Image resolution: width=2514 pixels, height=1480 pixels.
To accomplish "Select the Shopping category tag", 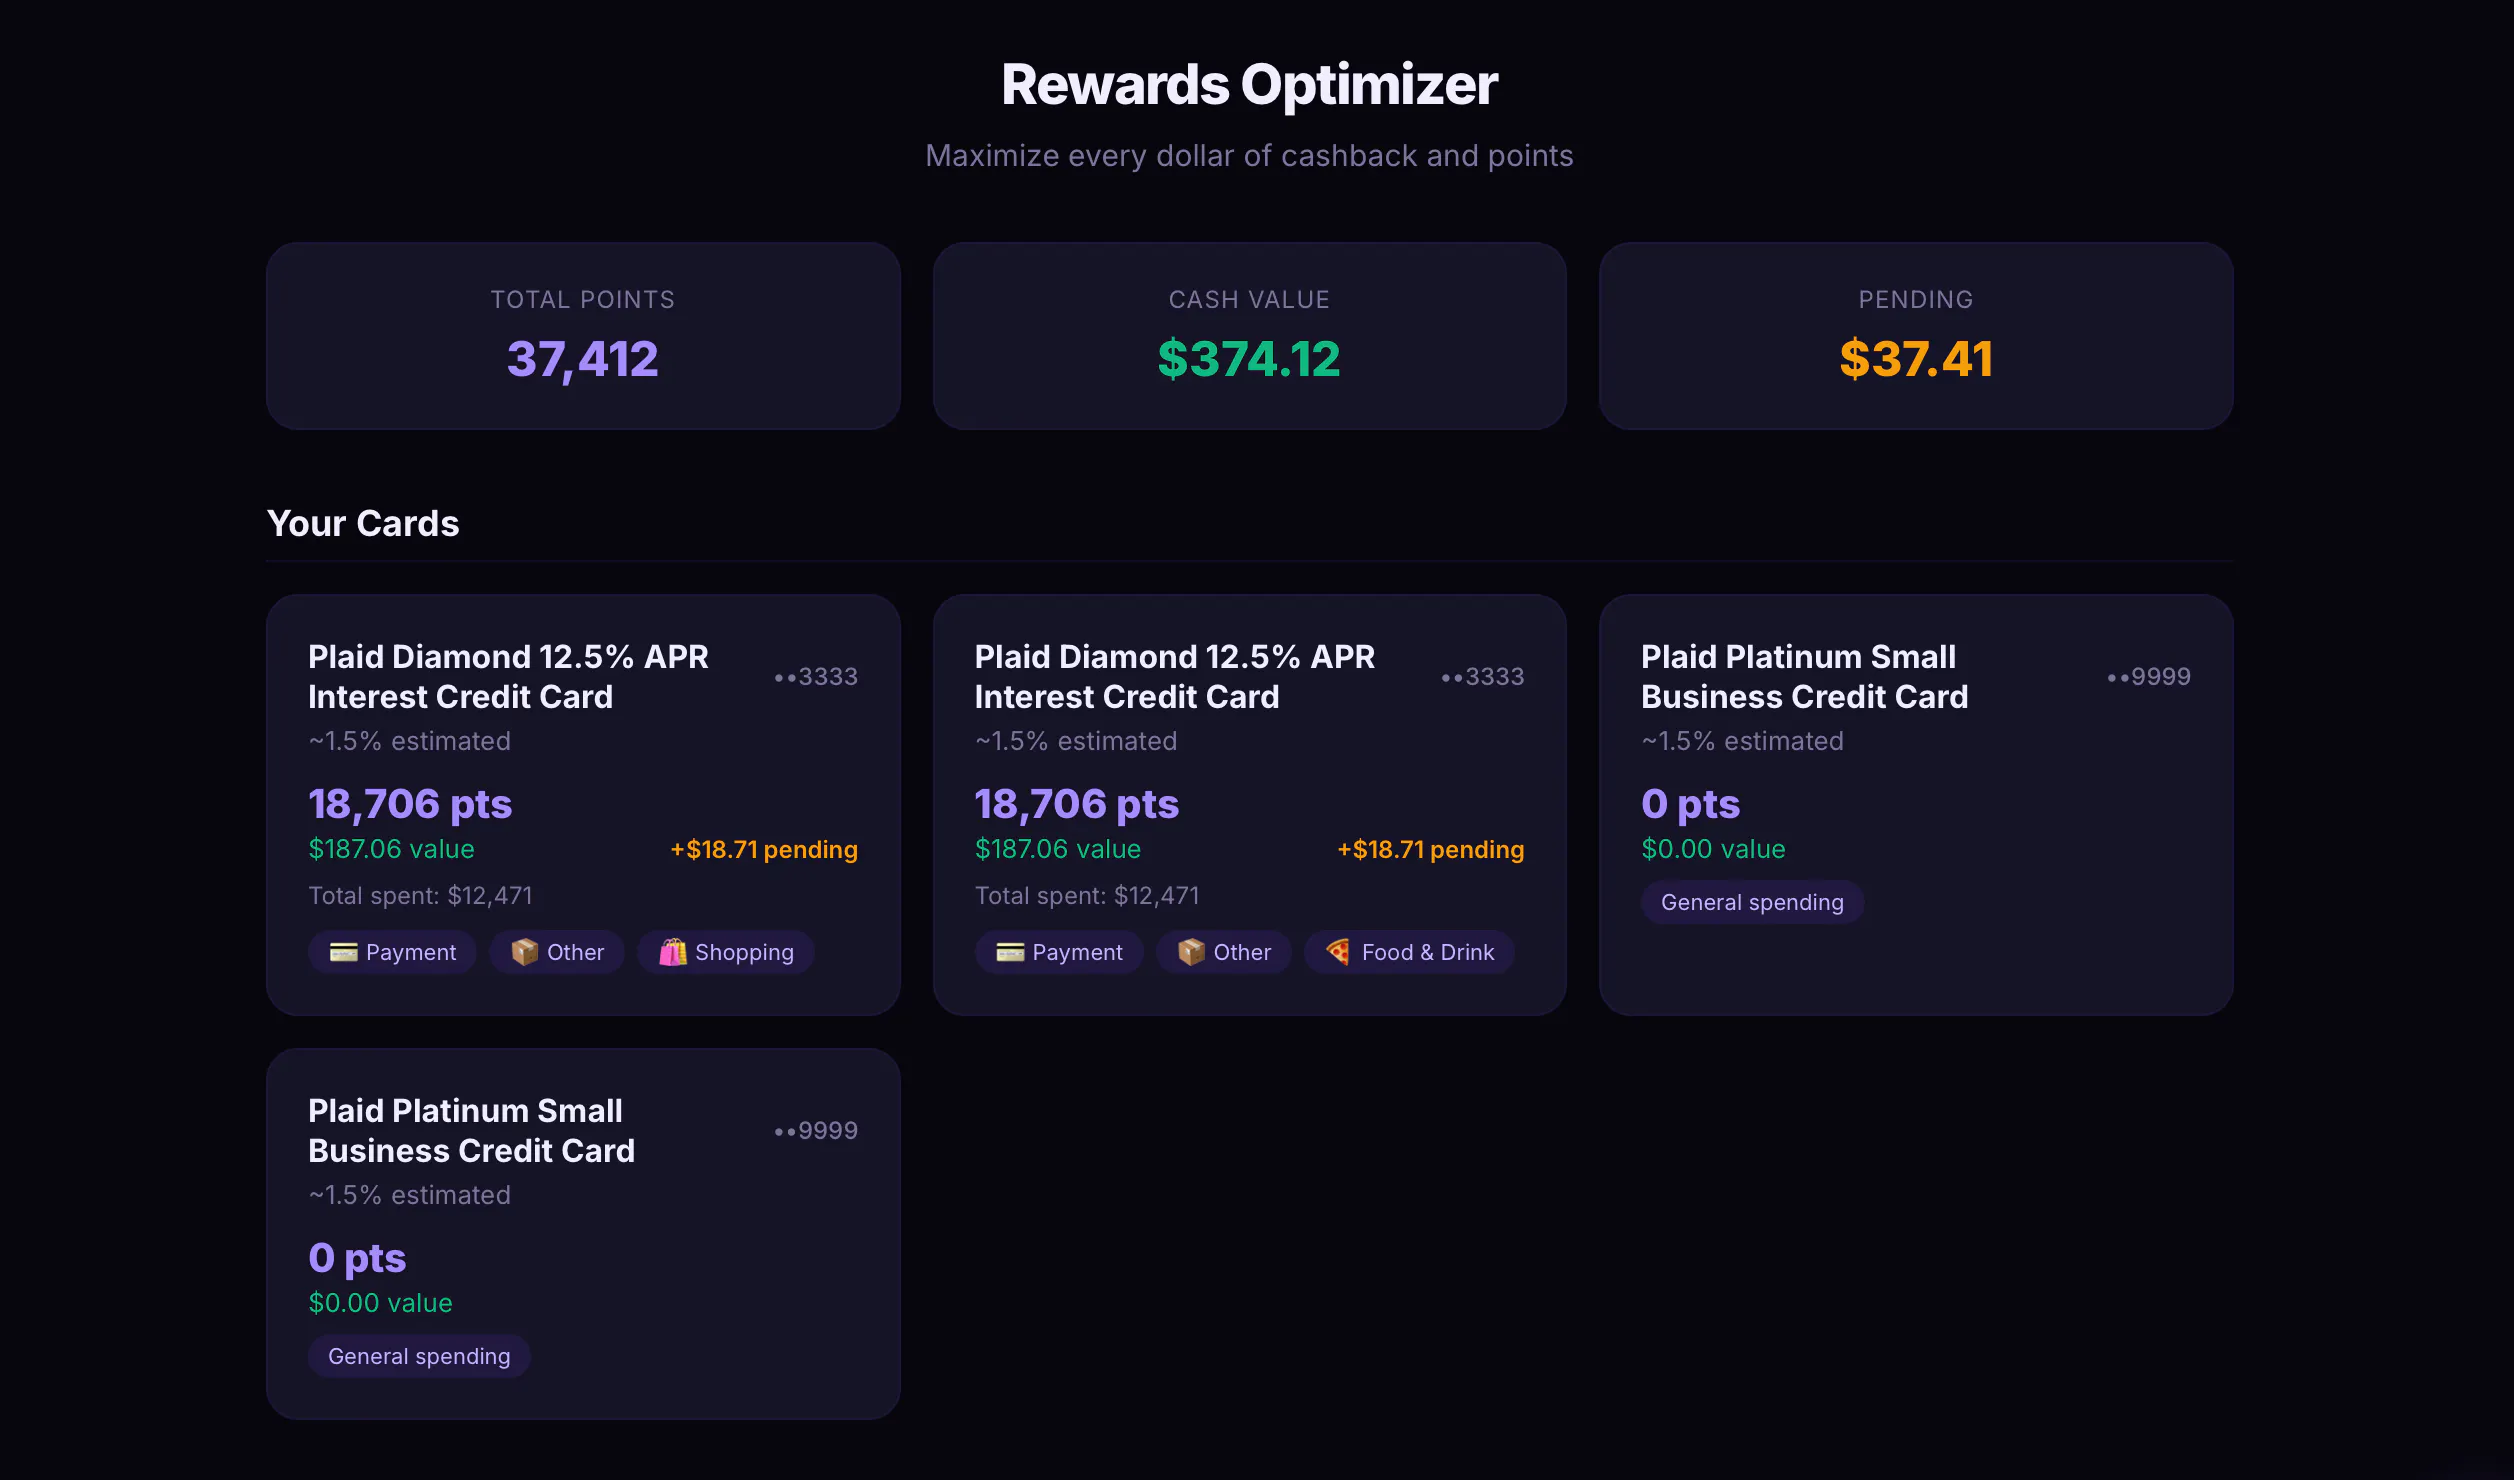I will pos(726,952).
